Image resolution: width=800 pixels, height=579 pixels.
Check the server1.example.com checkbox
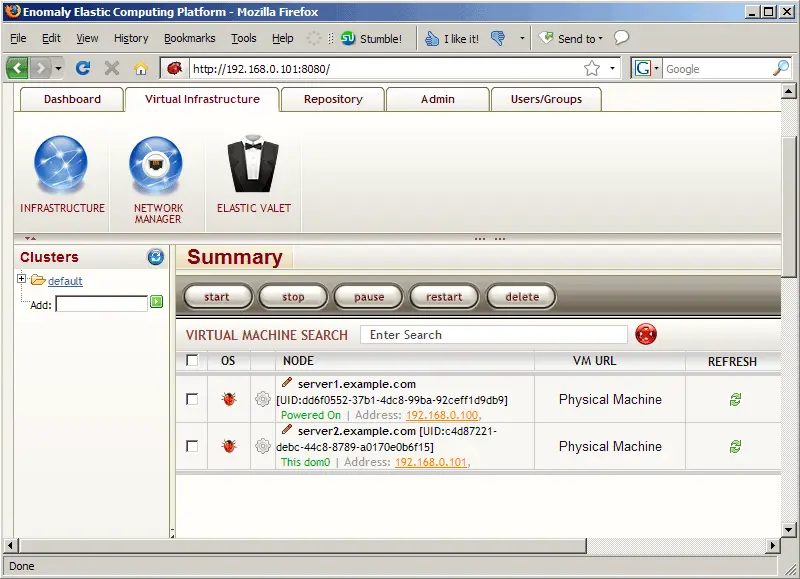(x=192, y=399)
